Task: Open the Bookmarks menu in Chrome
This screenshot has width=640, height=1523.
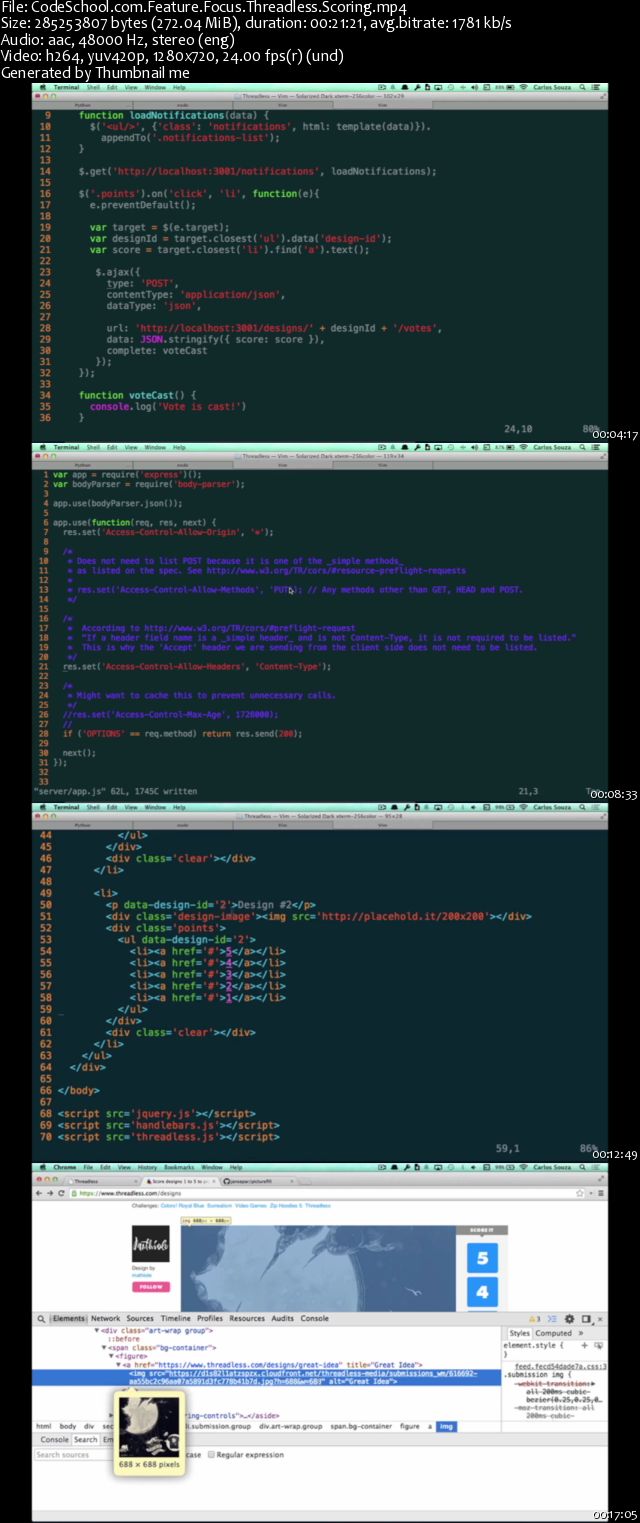Action: 180,1167
